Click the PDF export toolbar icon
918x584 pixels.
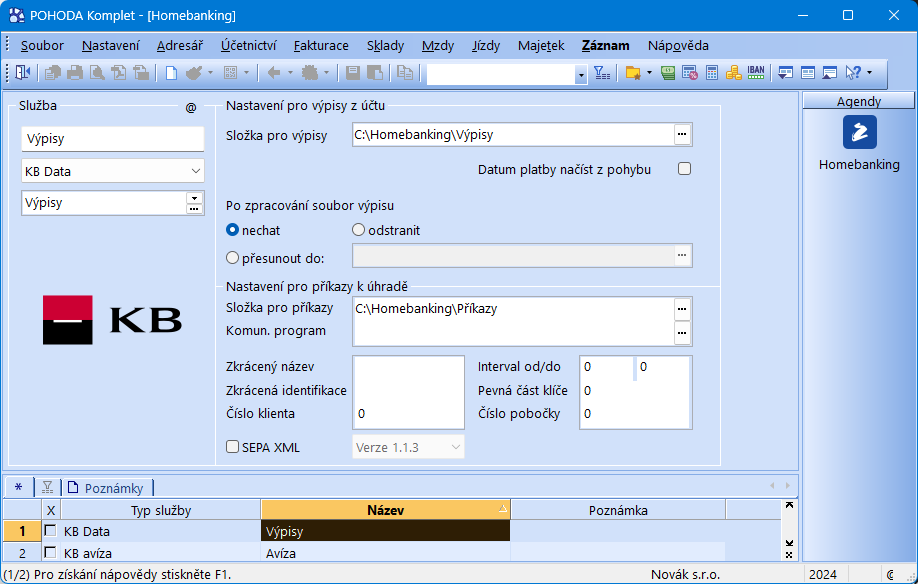[x=119, y=73]
